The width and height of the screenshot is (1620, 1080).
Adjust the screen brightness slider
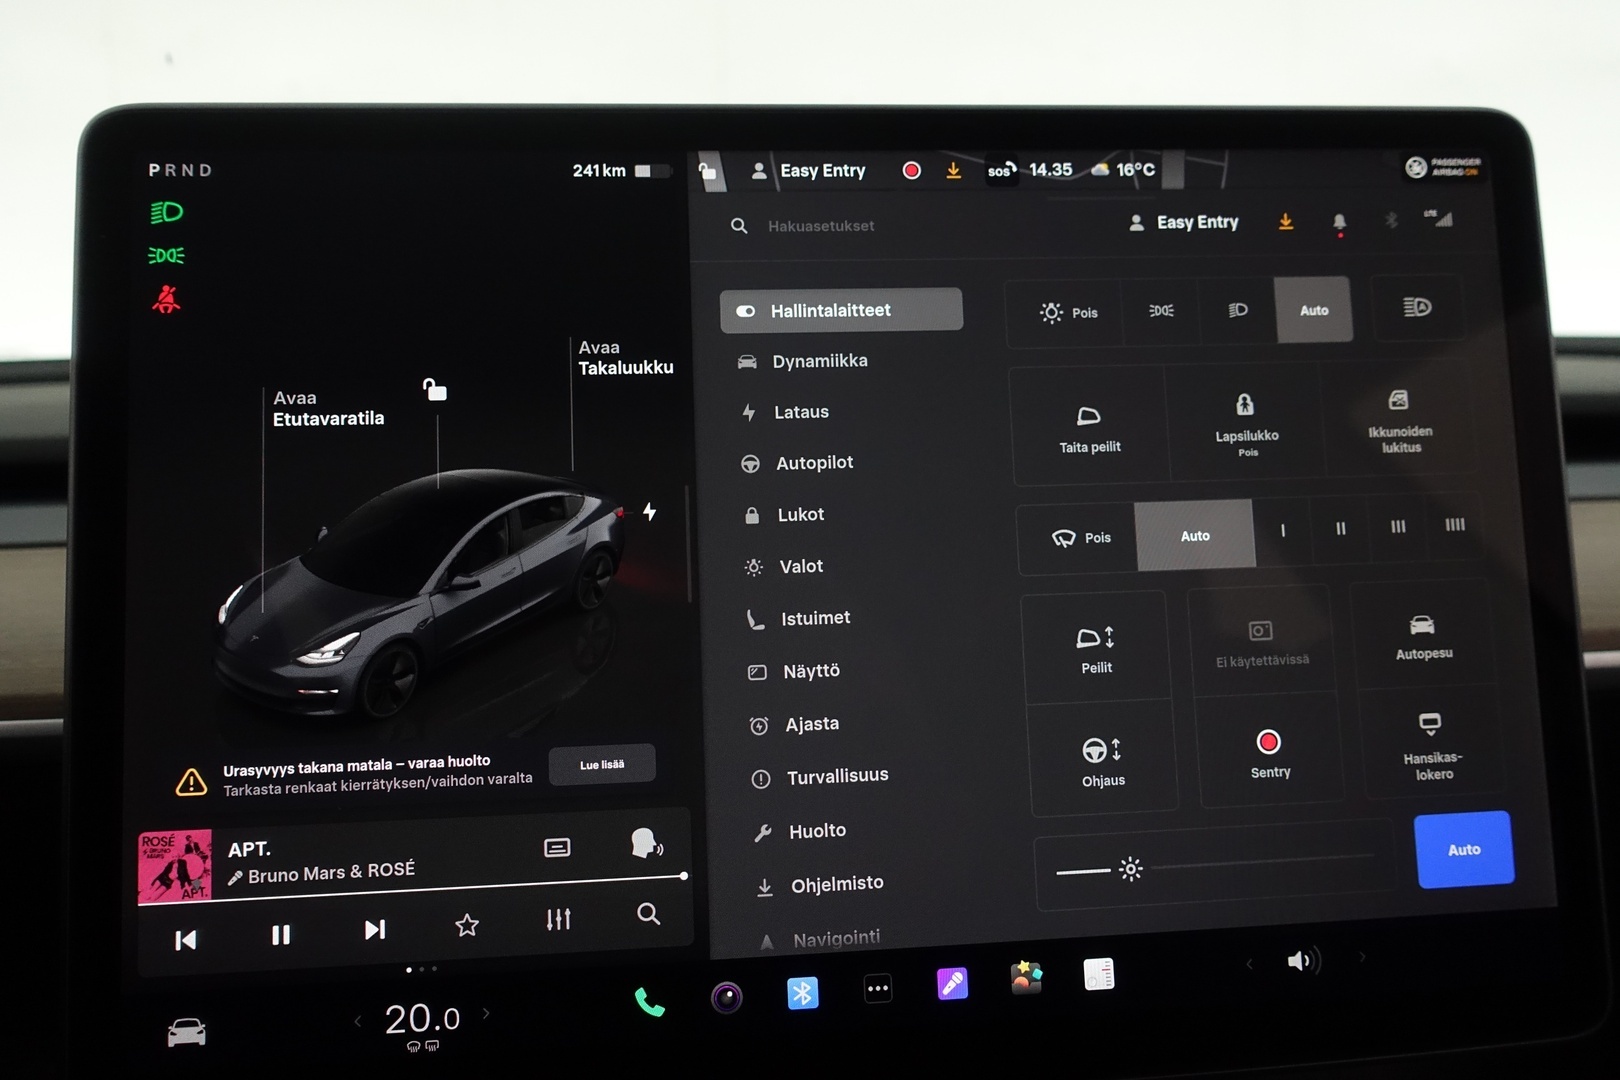(1130, 869)
